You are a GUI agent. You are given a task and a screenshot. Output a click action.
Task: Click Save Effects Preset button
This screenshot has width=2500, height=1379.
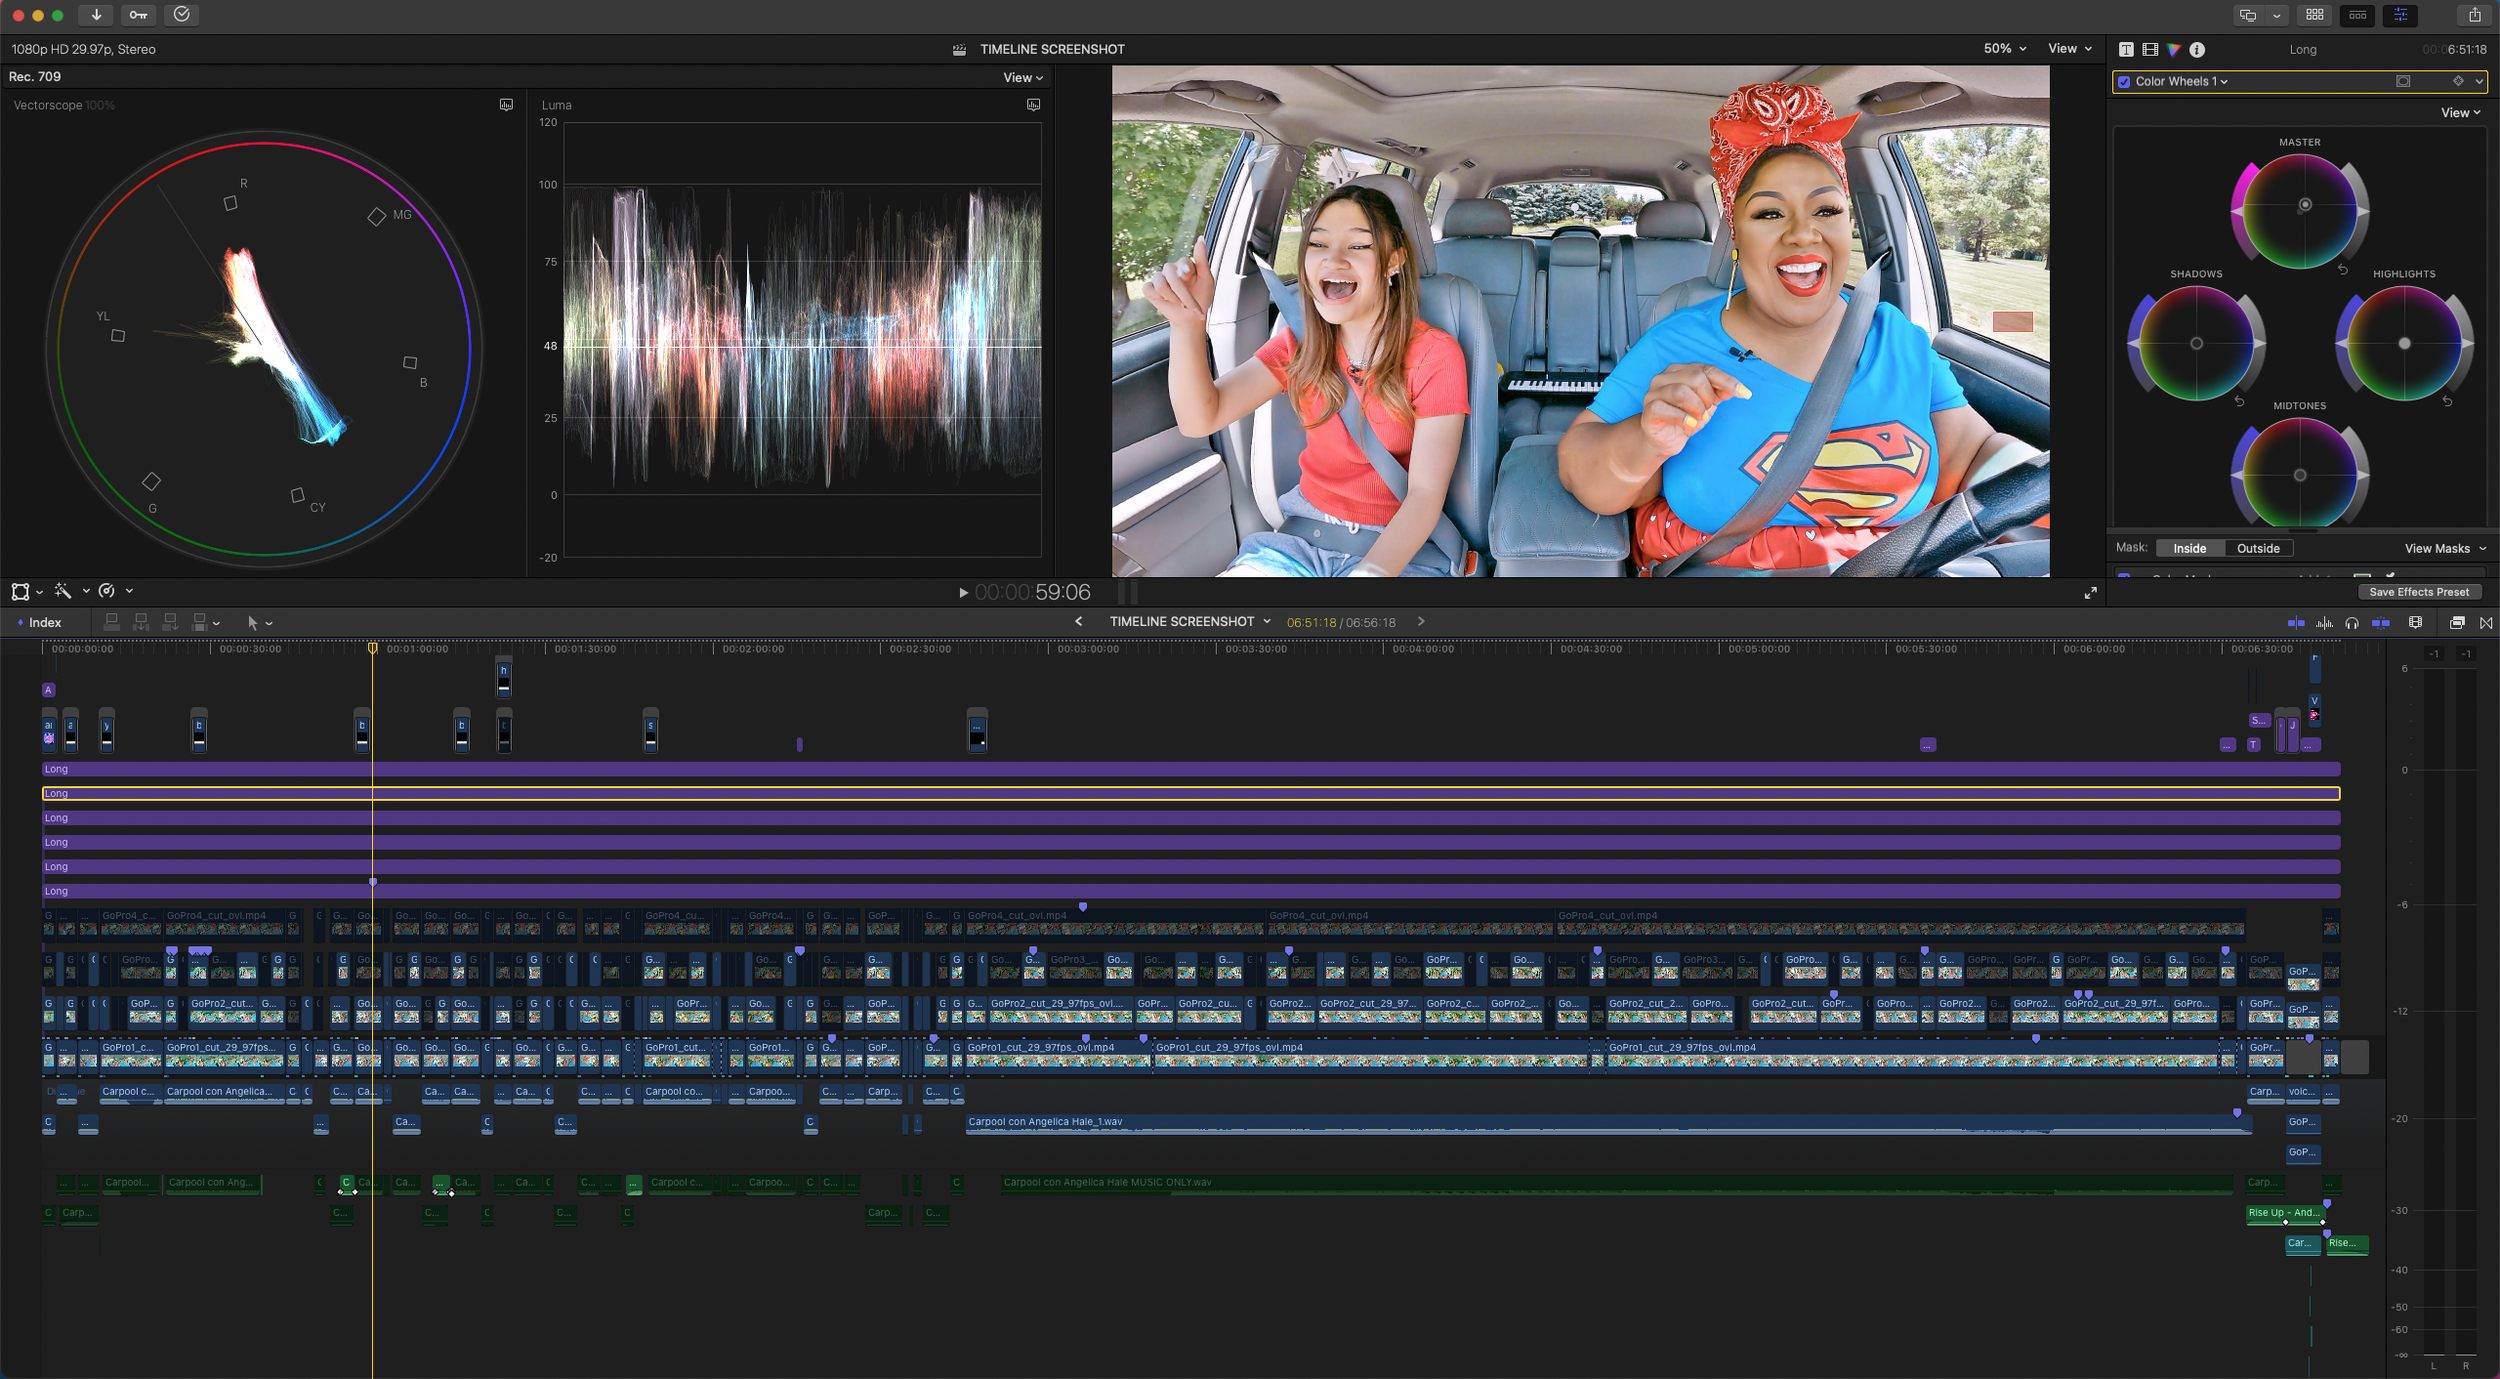(2419, 592)
